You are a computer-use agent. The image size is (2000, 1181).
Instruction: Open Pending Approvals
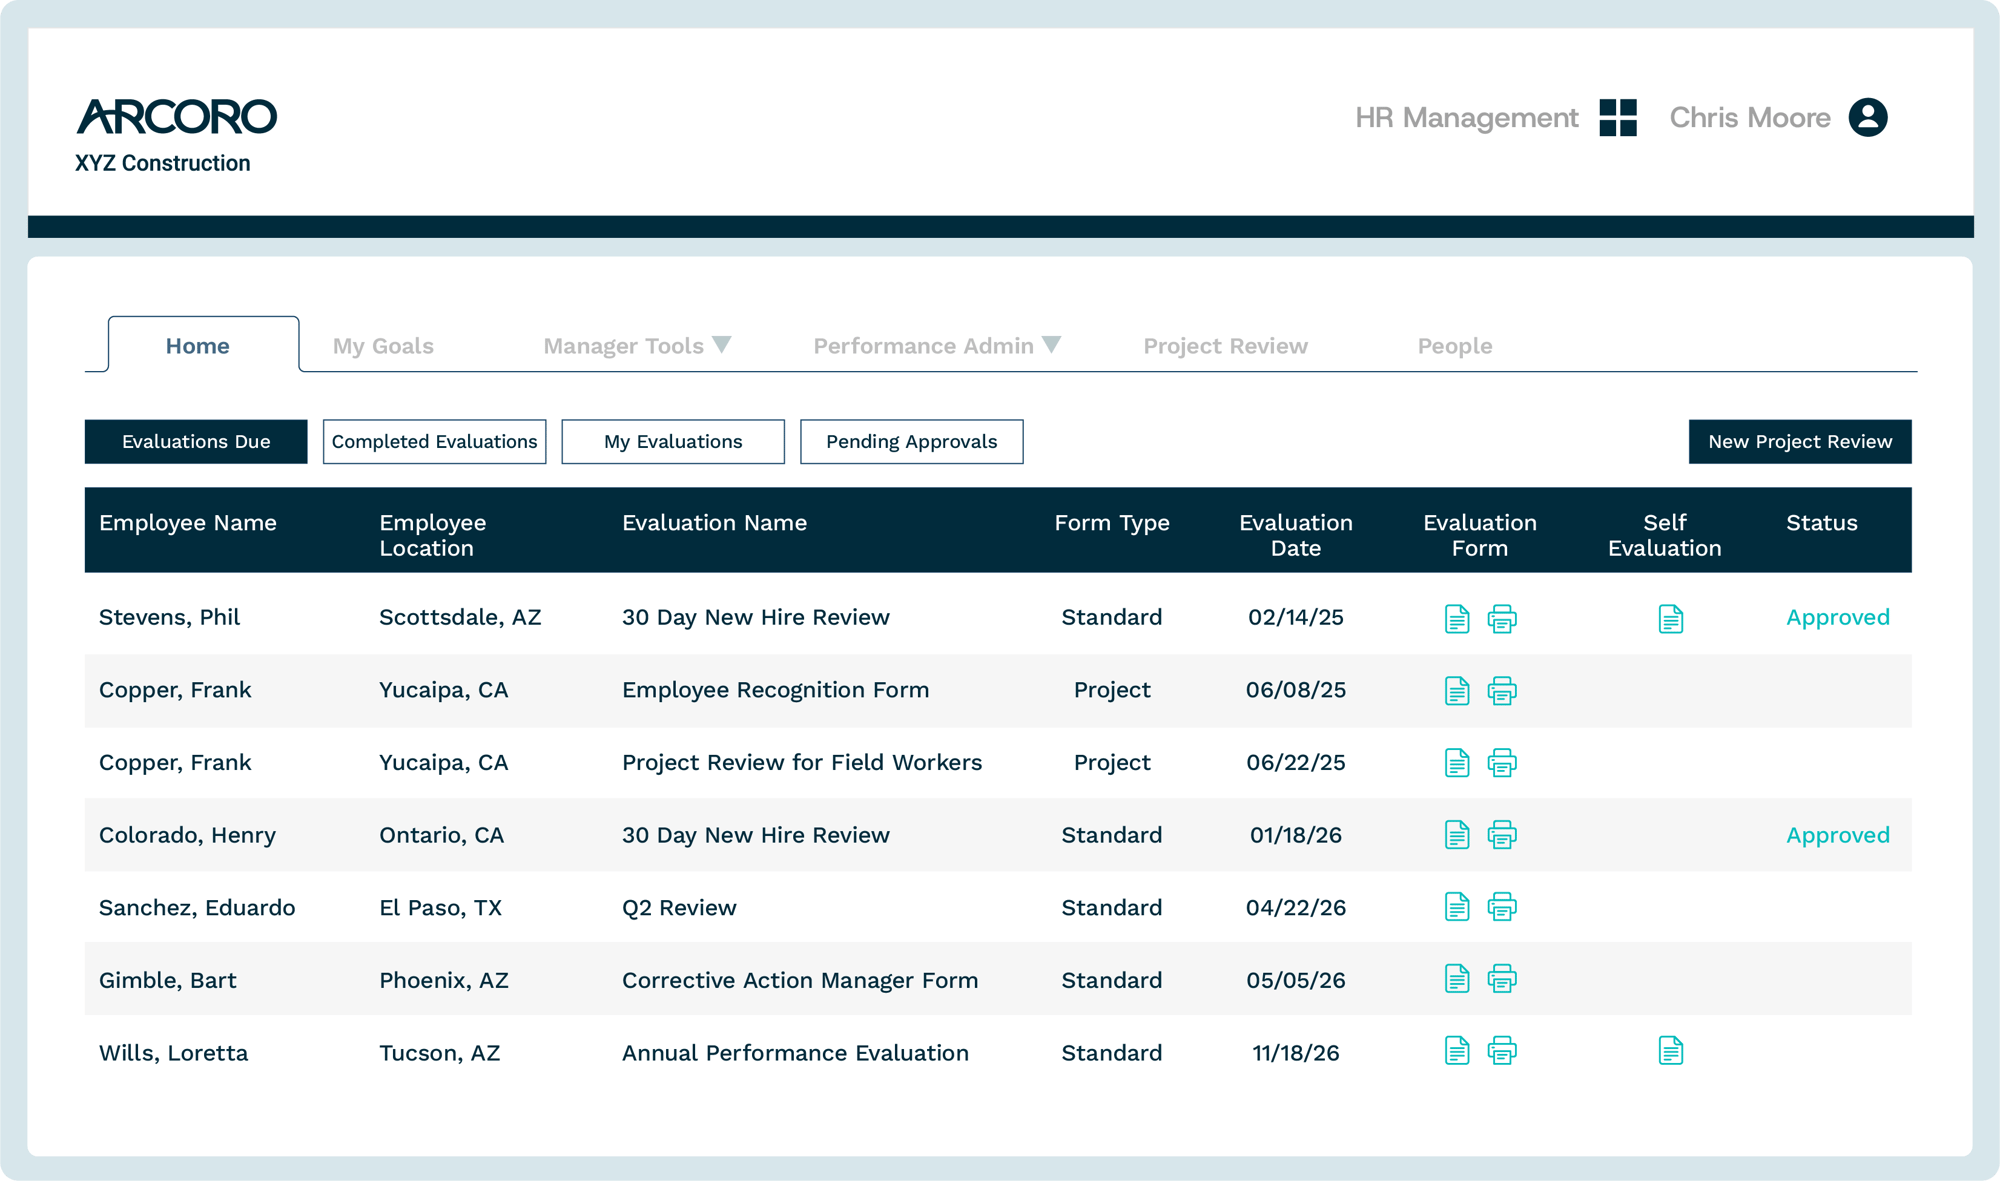click(911, 442)
